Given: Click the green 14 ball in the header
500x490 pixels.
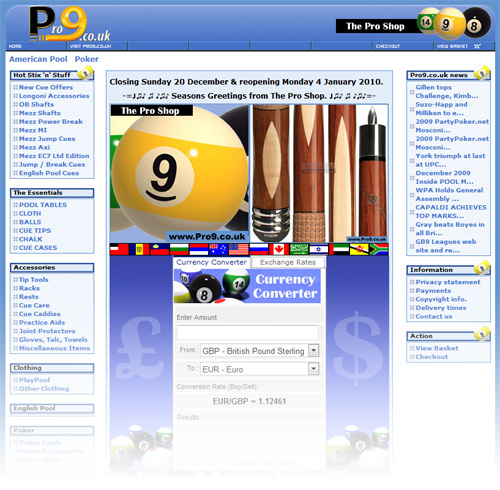Looking at the screenshot, I should pyautogui.click(x=426, y=22).
